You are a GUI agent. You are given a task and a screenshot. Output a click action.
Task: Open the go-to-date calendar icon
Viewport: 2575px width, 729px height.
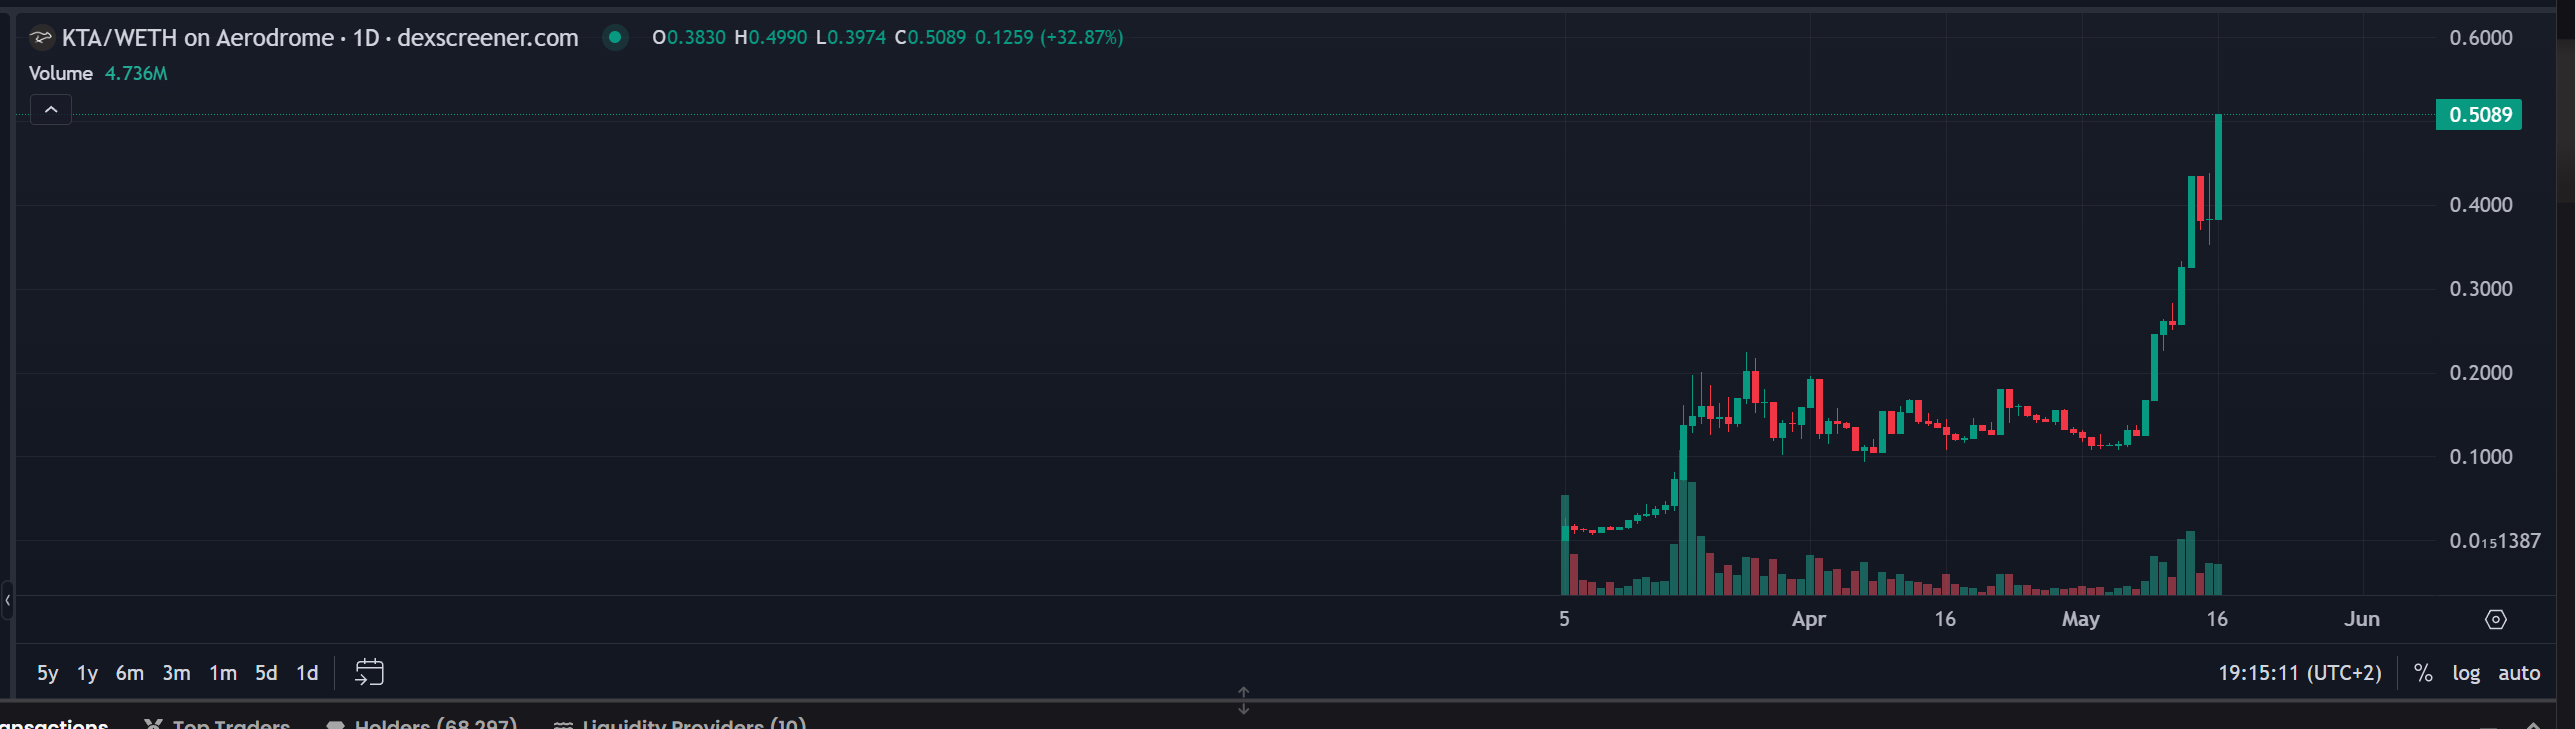pyautogui.click(x=369, y=672)
